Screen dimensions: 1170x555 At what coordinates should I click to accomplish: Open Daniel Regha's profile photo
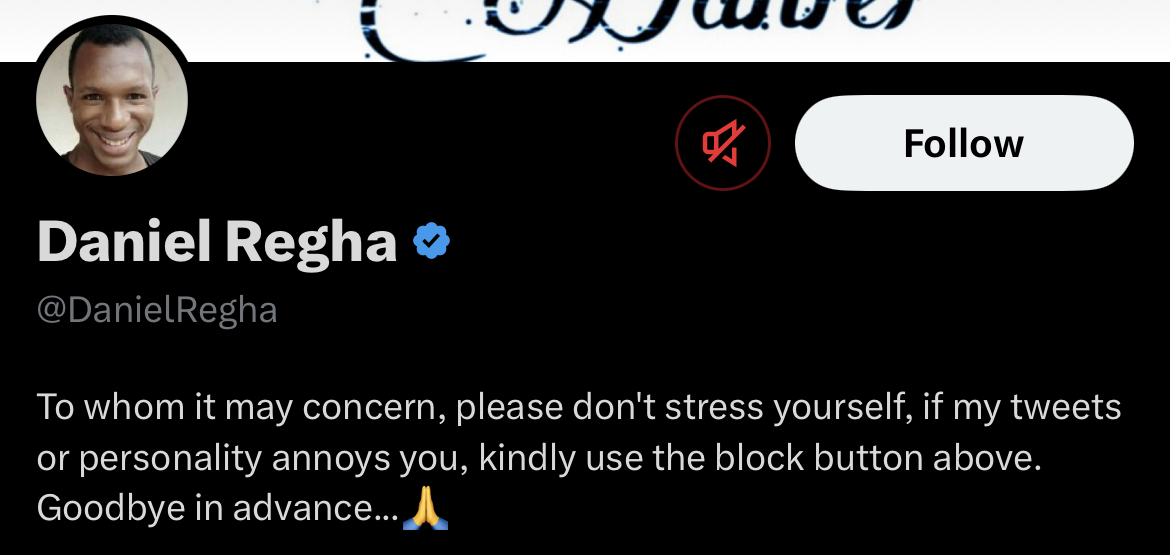(112, 99)
